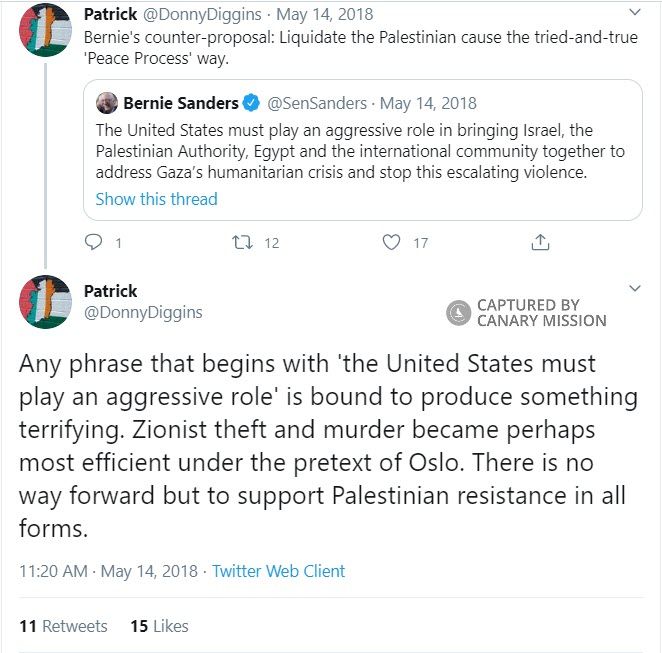Image resolution: width=662 pixels, height=653 pixels.
Task: Open Patrick's avatar in the top tweet
Action: 45,30
